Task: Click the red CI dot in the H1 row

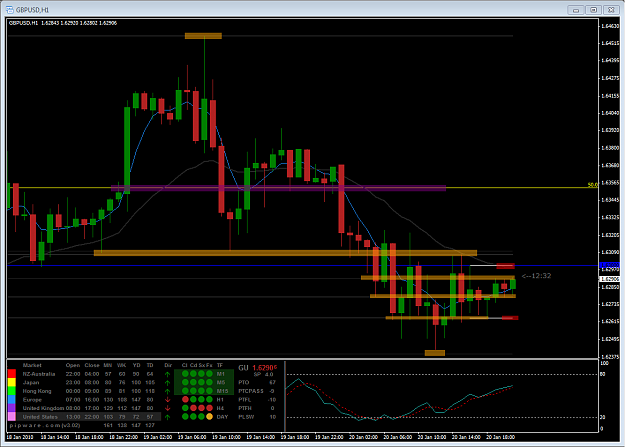Action: tap(185, 400)
